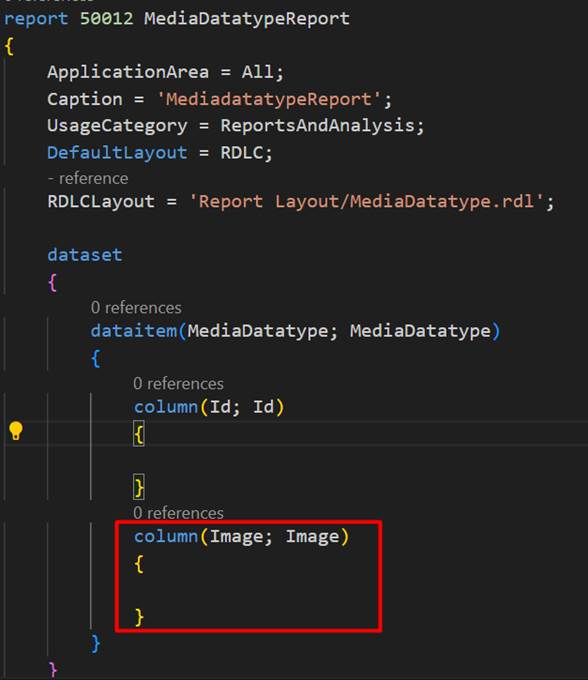
Task: Click the dataset keyword
Action: click(85, 255)
